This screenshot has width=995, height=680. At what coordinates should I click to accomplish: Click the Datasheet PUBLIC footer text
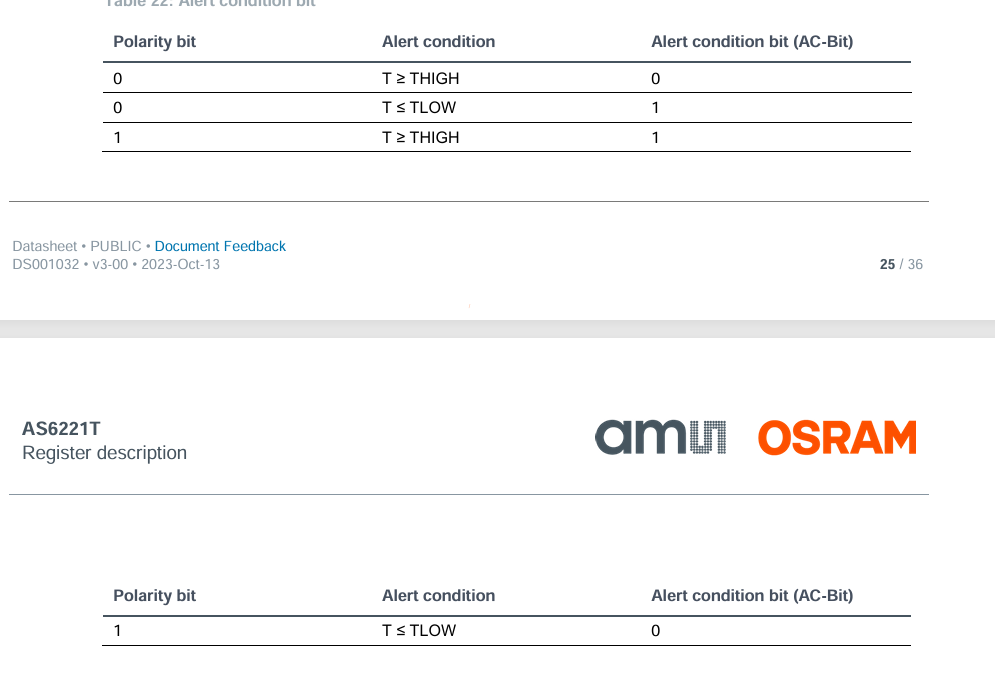tap(77, 246)
